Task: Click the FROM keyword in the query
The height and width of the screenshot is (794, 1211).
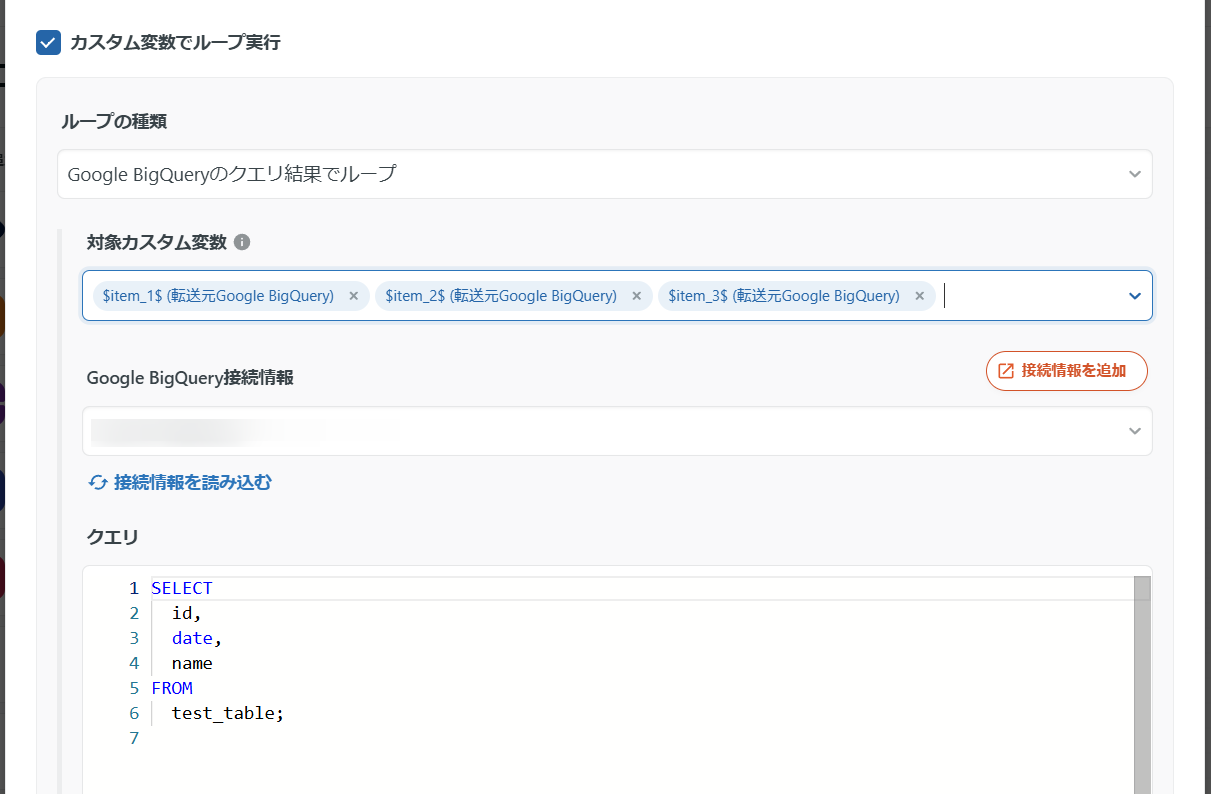Action: coord(172,688)
